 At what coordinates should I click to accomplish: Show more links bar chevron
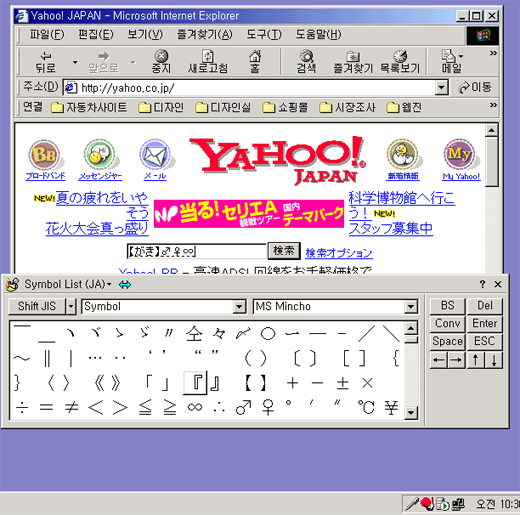coord(493,105)
